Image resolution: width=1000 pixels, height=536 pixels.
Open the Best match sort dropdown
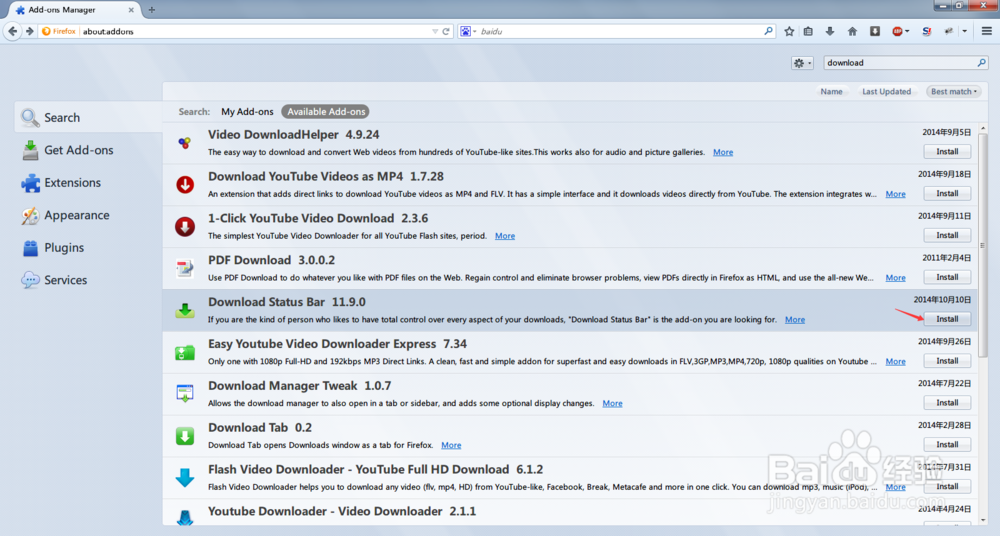click(953, 91)
